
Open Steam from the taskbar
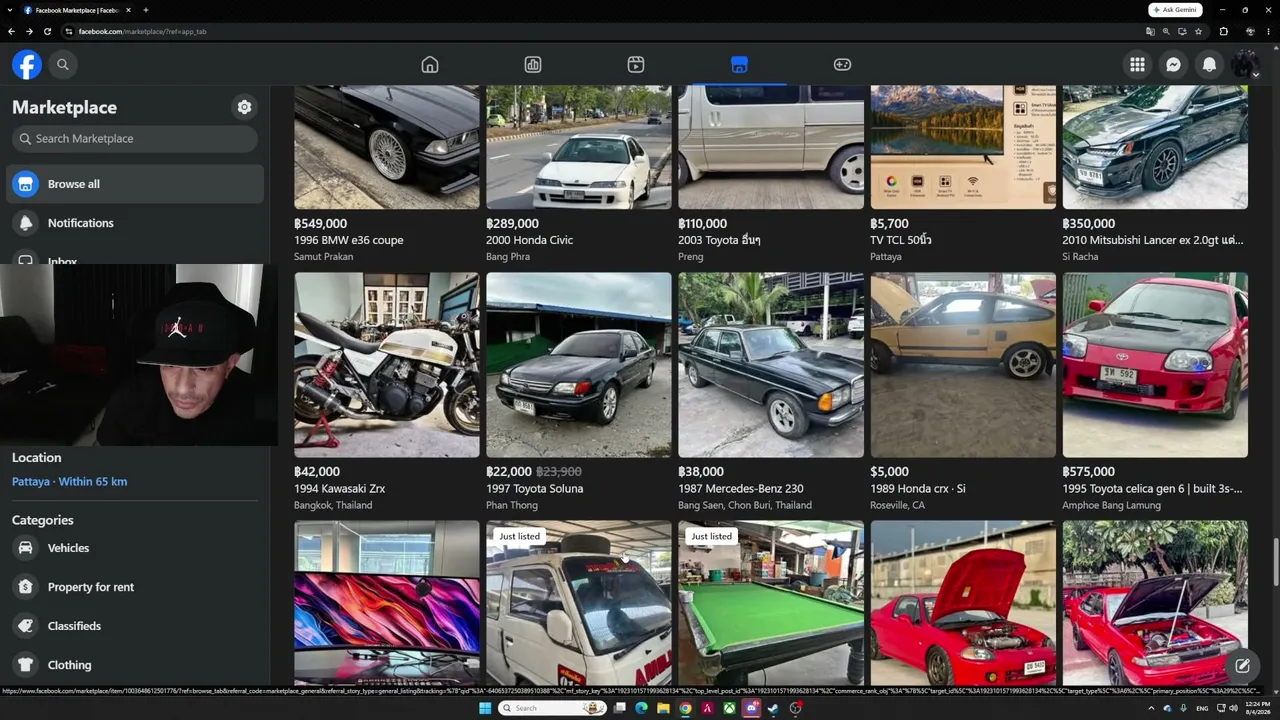tap(773, 708)
